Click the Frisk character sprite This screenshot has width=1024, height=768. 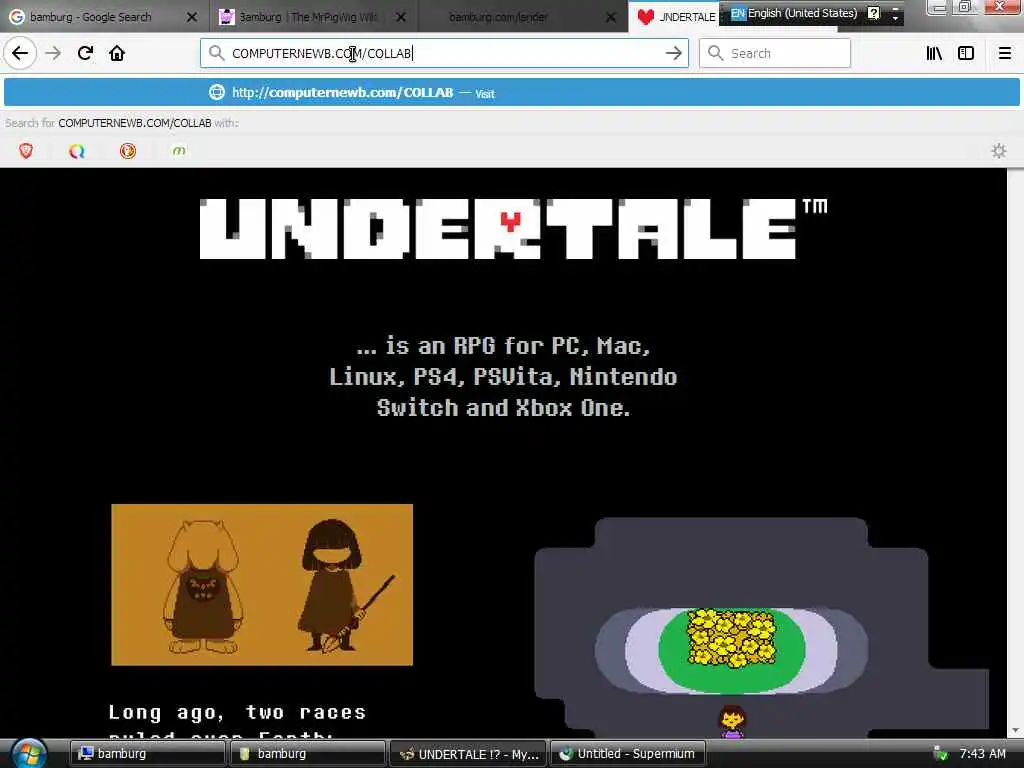[732, 721]
